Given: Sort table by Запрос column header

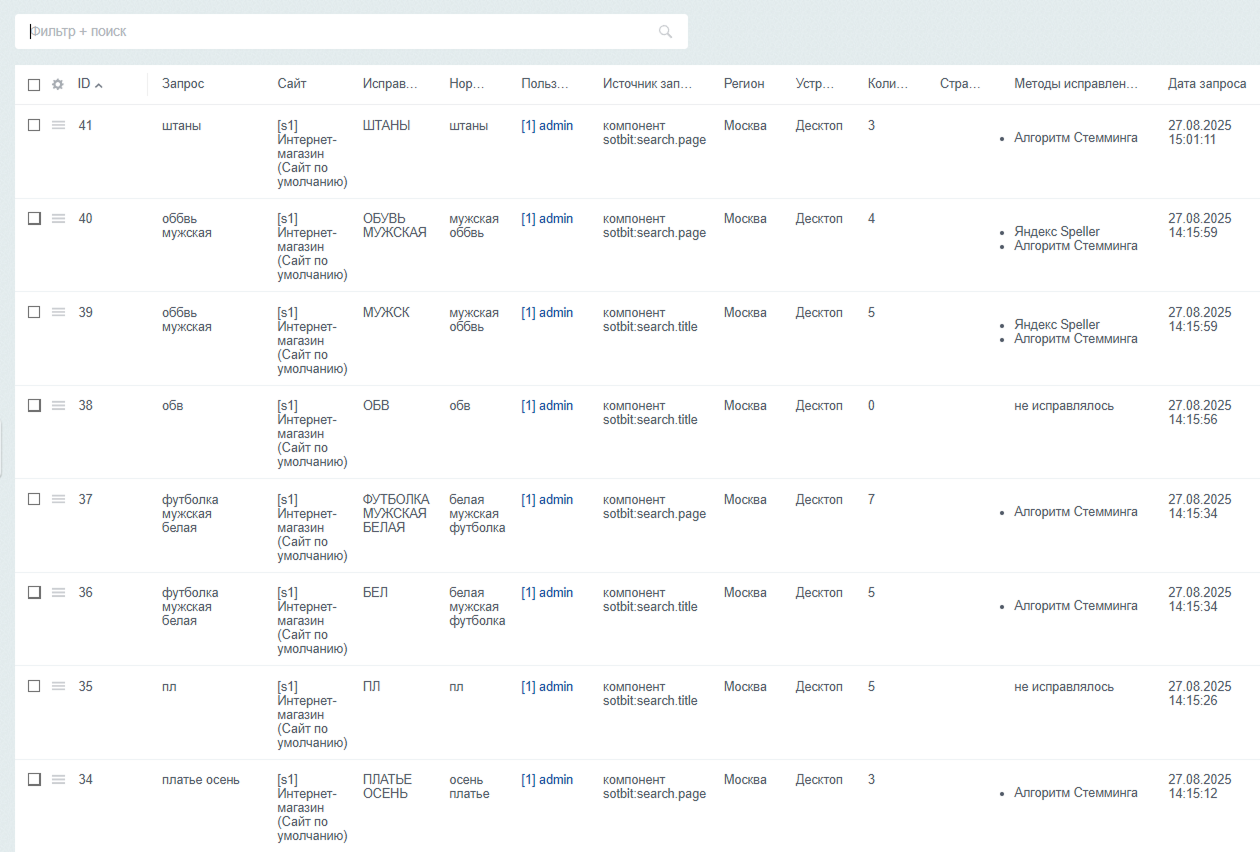Looking at the screenshot, I should [x=183, y=84].
